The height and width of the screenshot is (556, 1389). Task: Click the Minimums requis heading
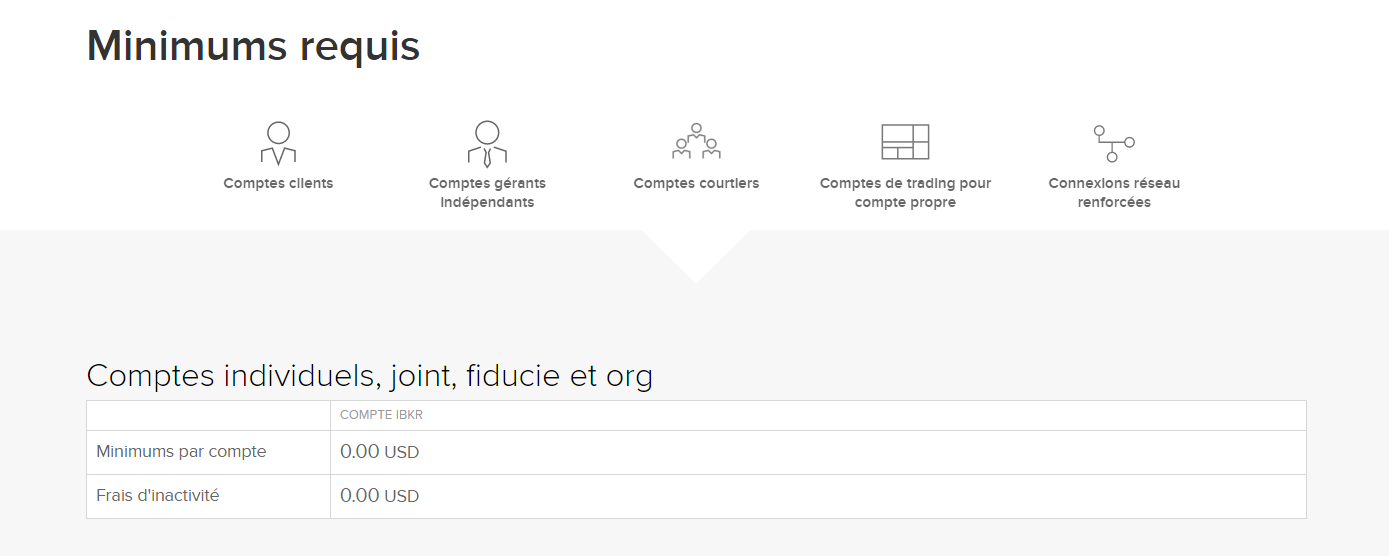click(x=253, y=46)
